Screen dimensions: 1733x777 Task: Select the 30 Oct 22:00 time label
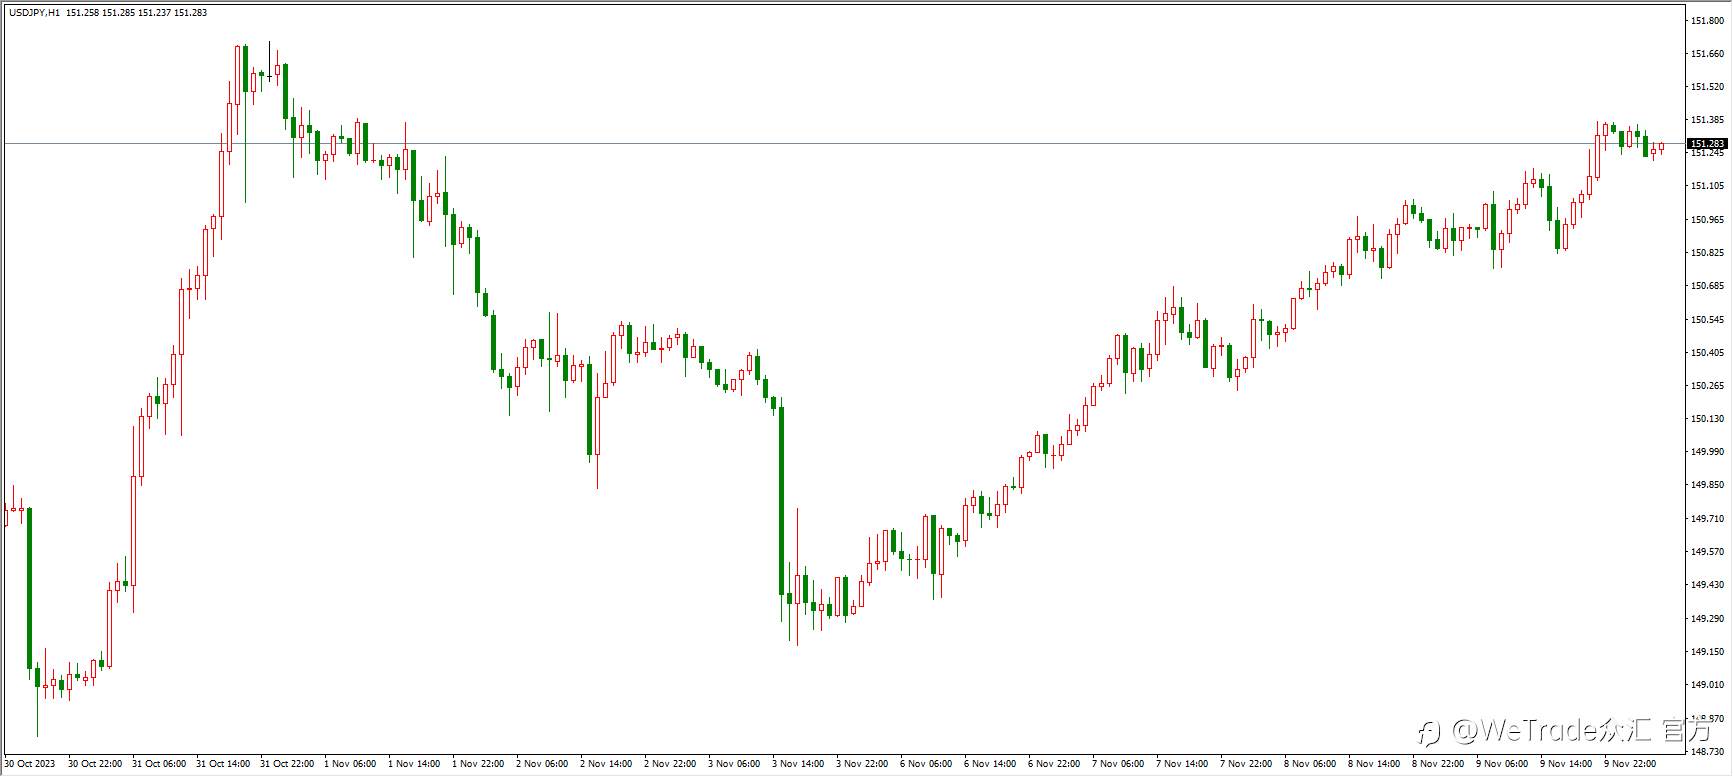(x=94, y=764)
